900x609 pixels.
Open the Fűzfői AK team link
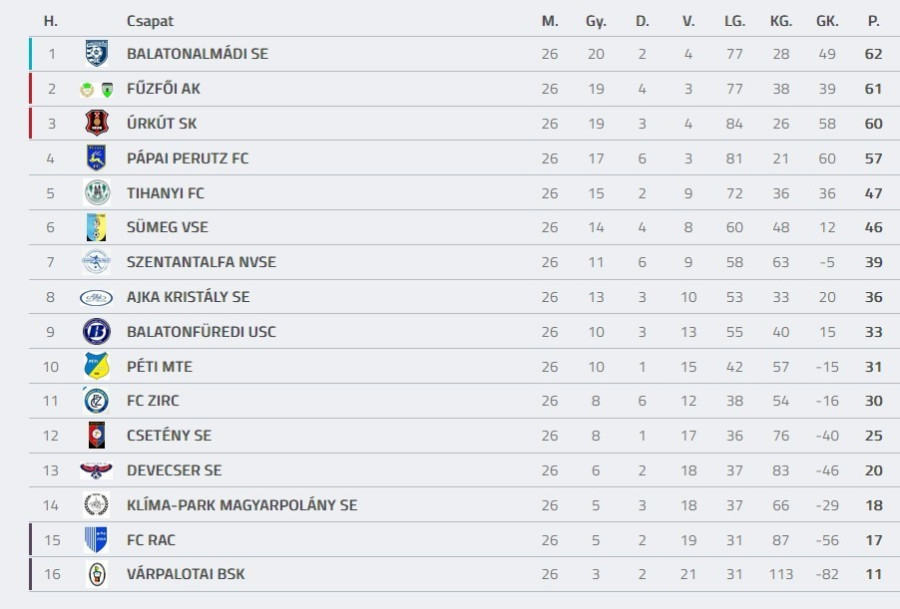point(163,89)
